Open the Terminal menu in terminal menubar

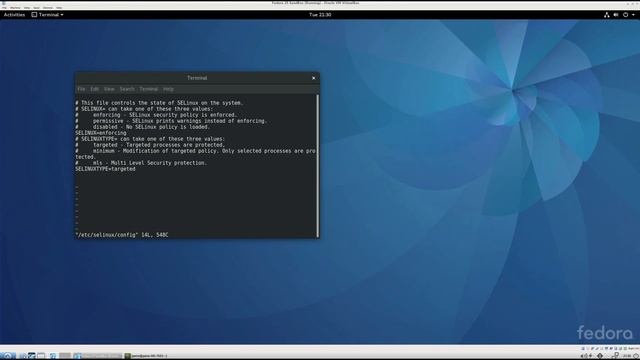tap(149, 89)
